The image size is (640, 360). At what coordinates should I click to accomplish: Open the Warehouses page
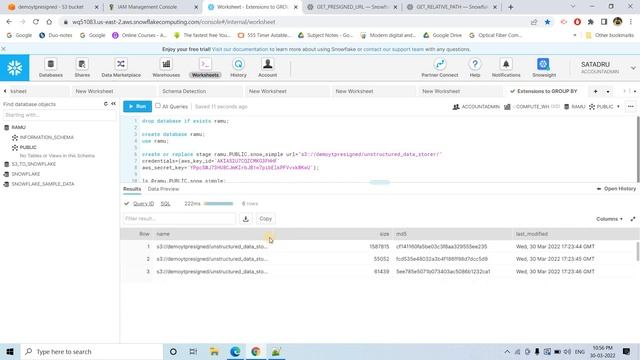coord(166,68)
